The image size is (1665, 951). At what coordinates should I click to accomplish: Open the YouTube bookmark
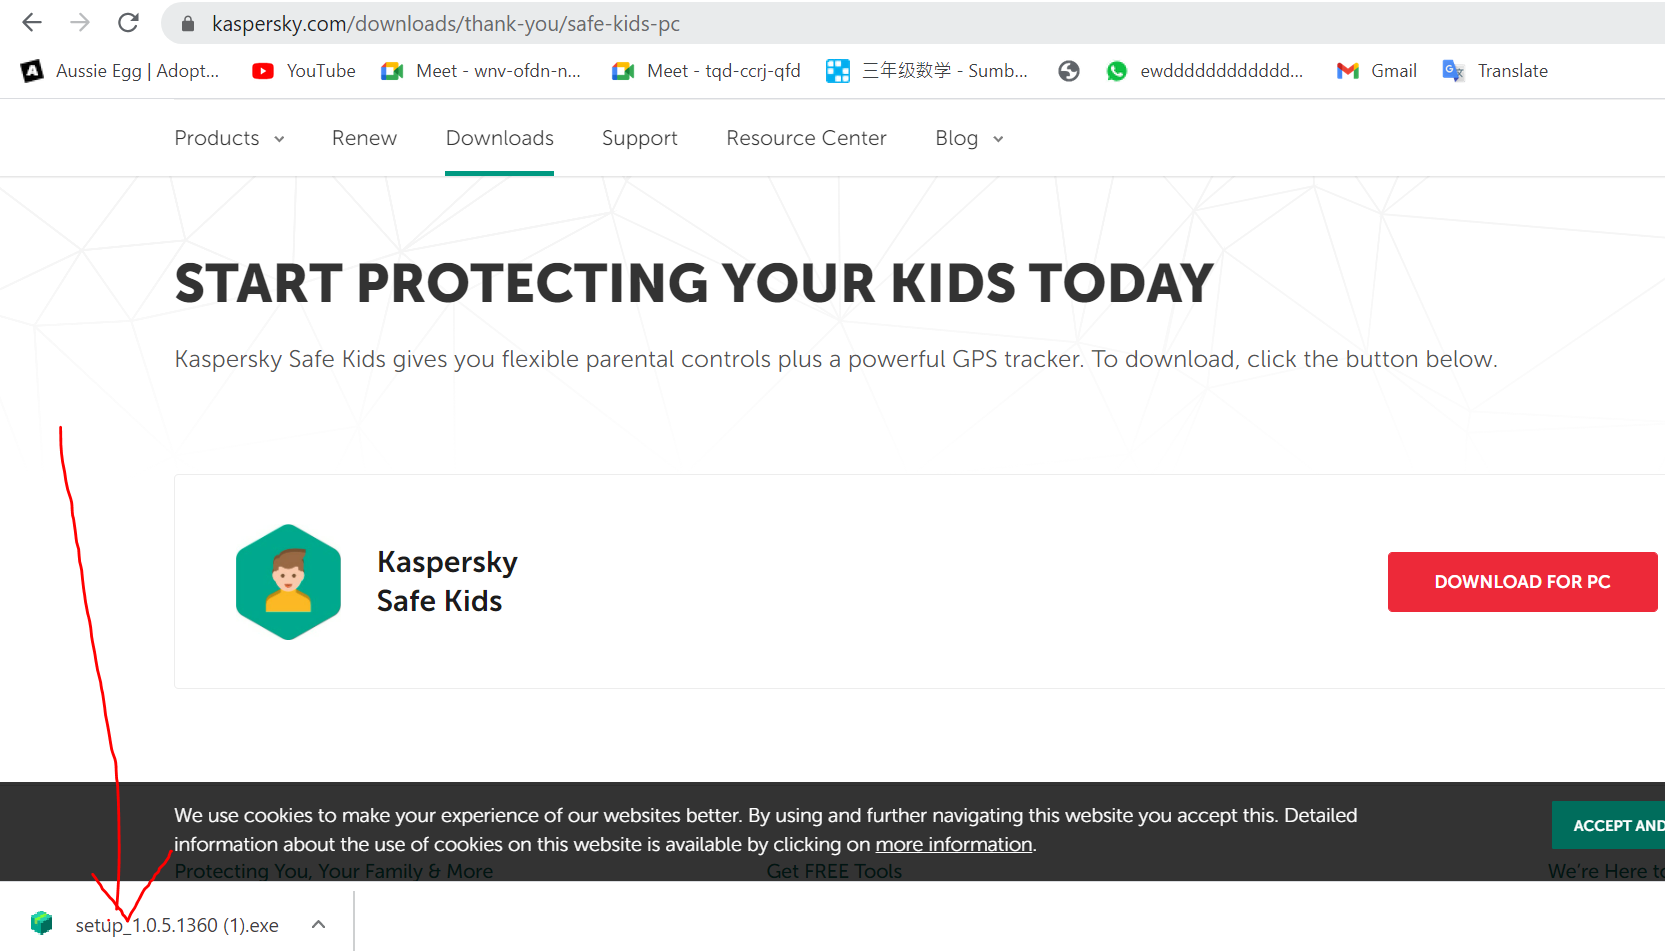point(304,71)
